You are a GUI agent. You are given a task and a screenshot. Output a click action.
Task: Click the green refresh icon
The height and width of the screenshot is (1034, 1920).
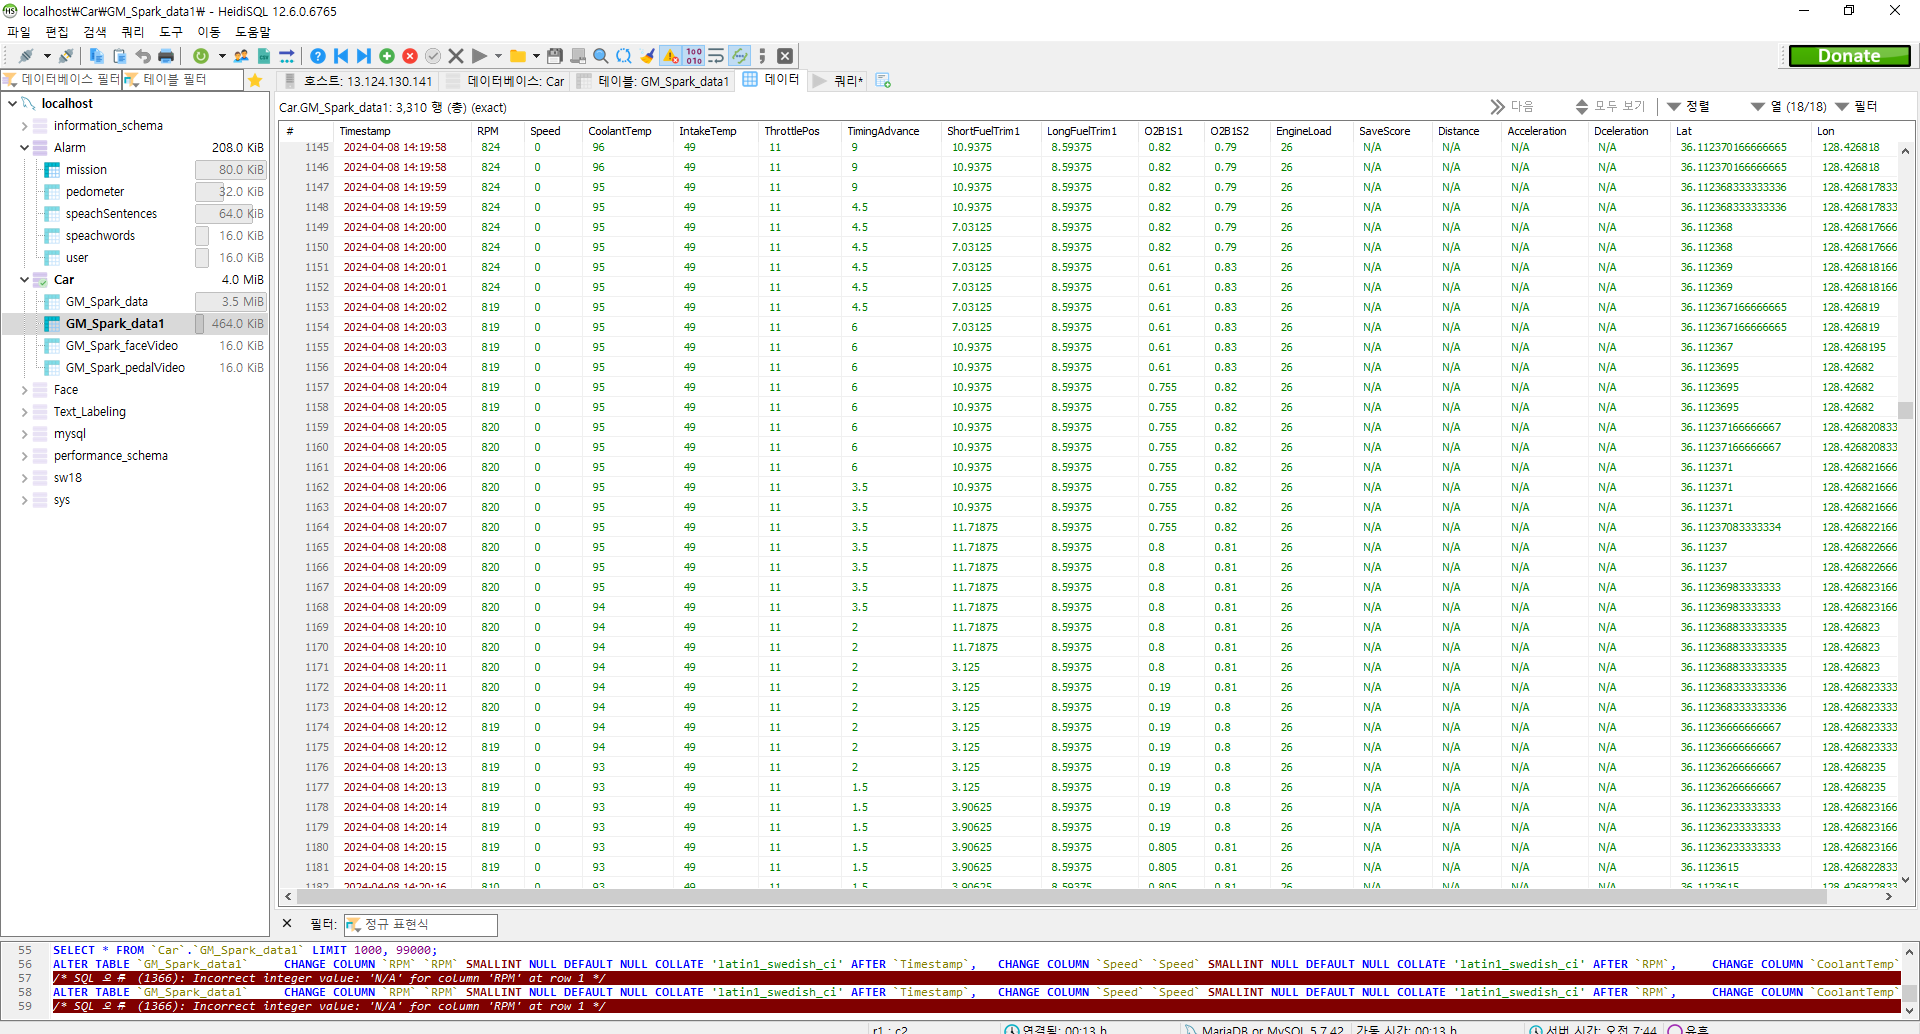[201, 56]
